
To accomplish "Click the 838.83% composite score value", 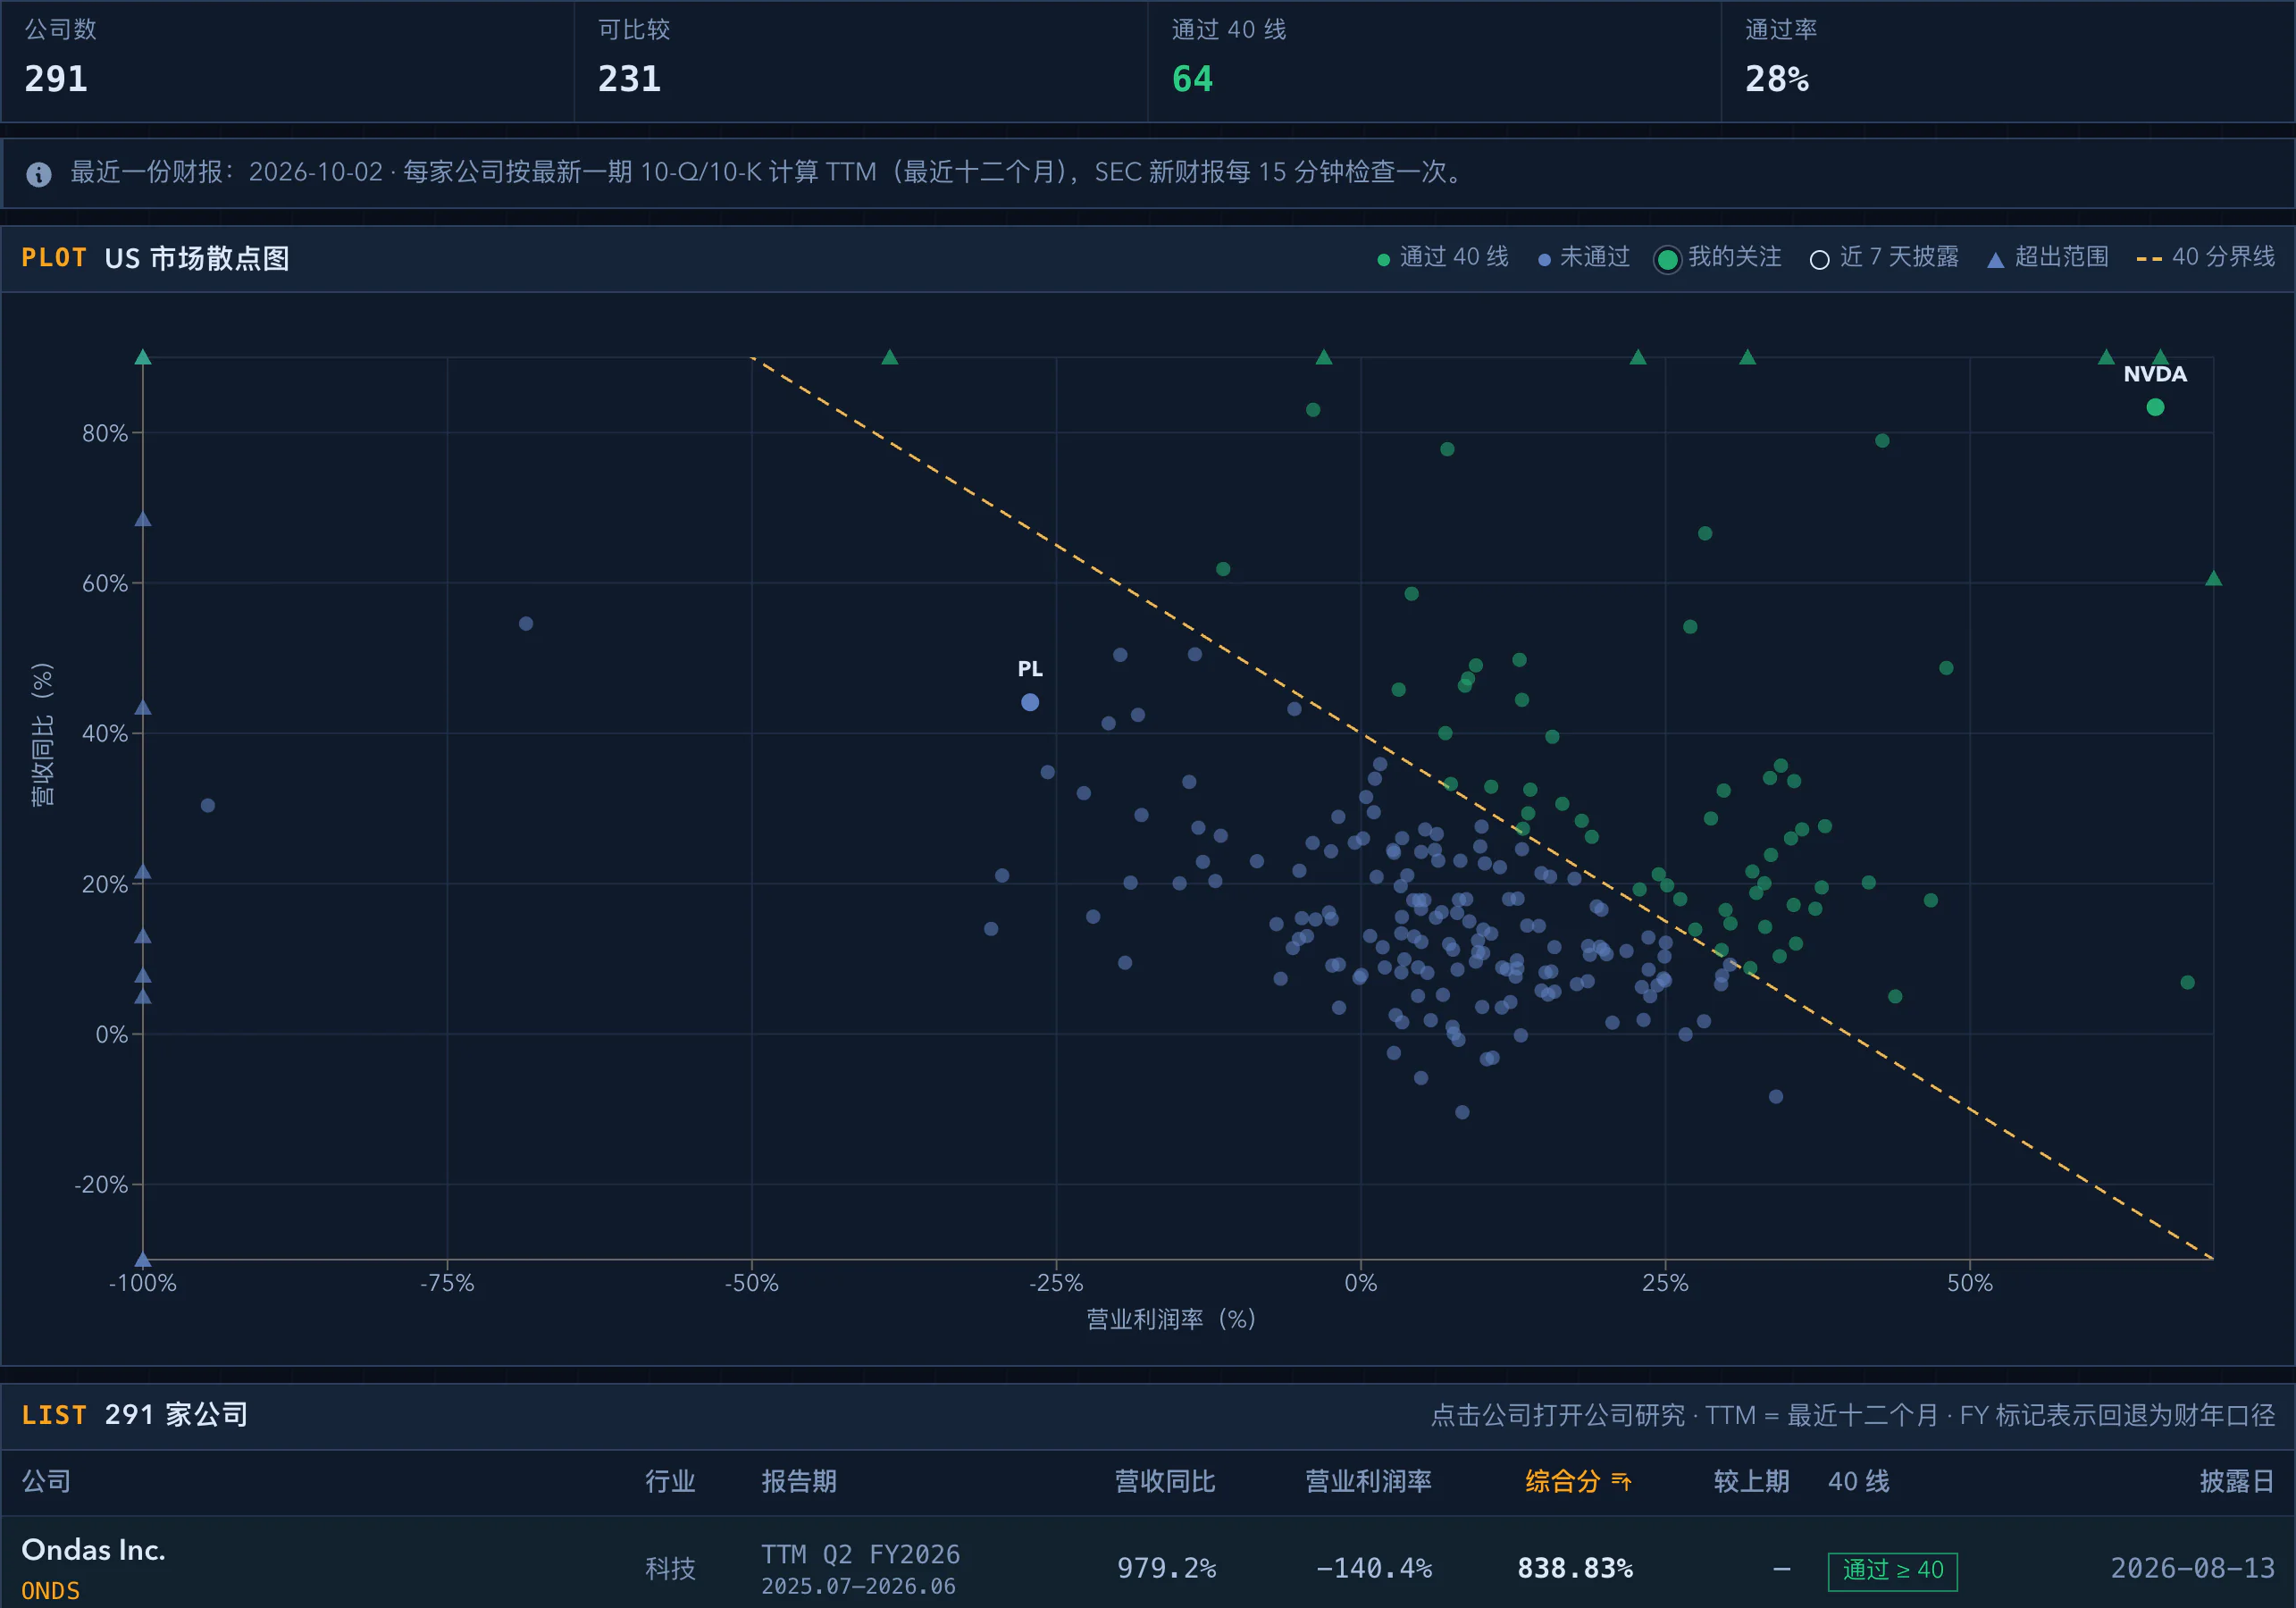I will tap(1575, 1568).
